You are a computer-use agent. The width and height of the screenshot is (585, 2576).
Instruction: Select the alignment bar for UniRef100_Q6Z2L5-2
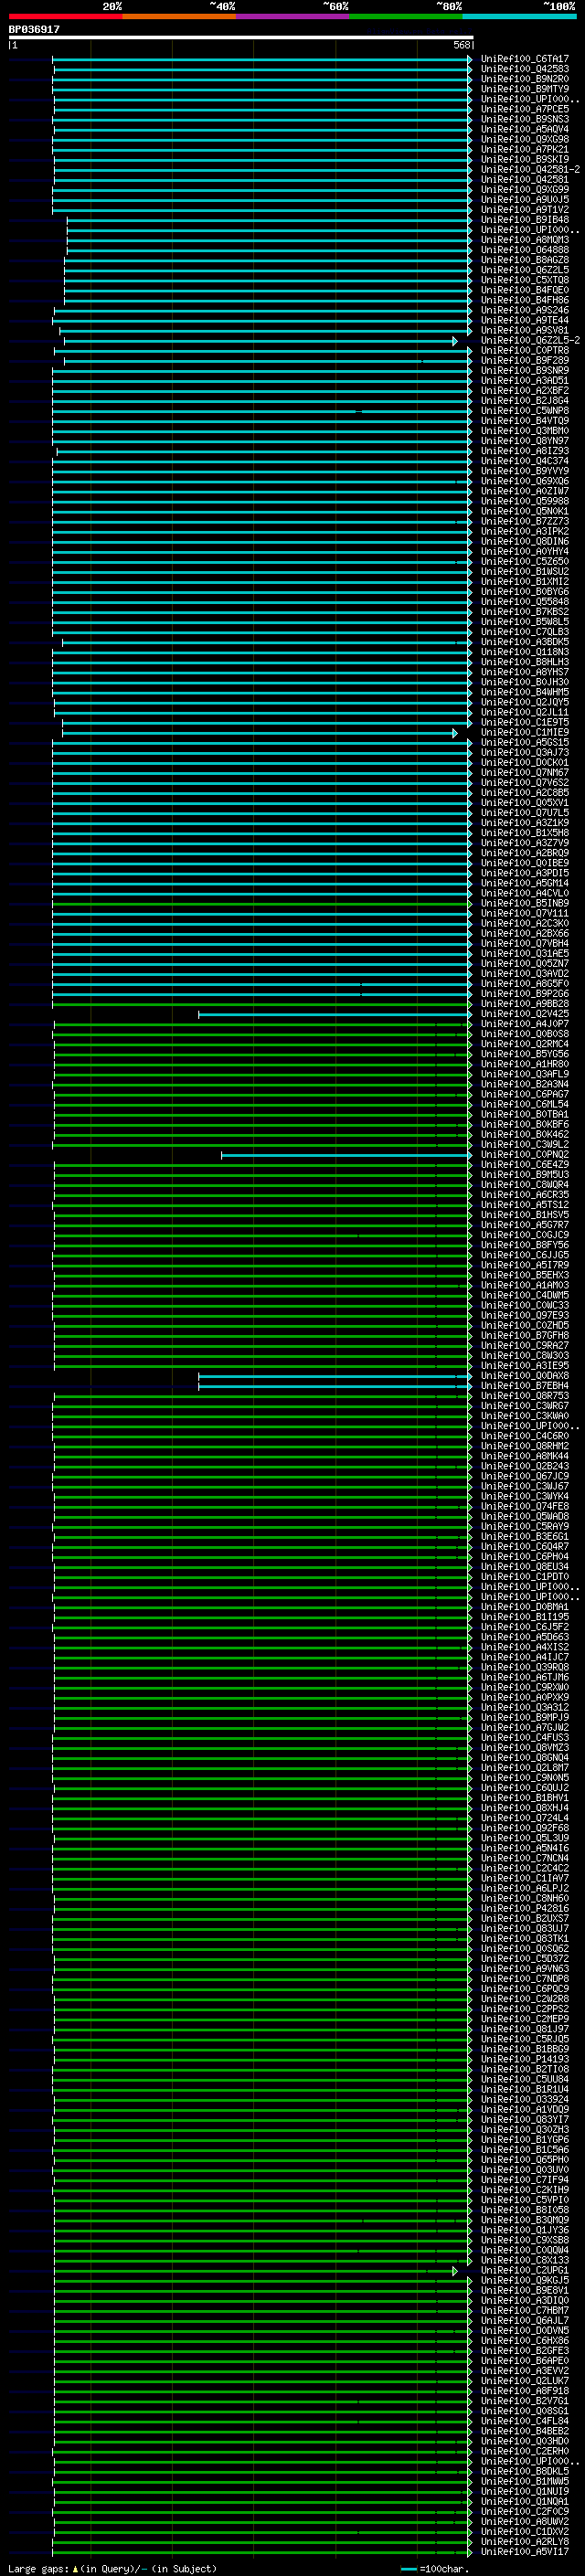261,341
